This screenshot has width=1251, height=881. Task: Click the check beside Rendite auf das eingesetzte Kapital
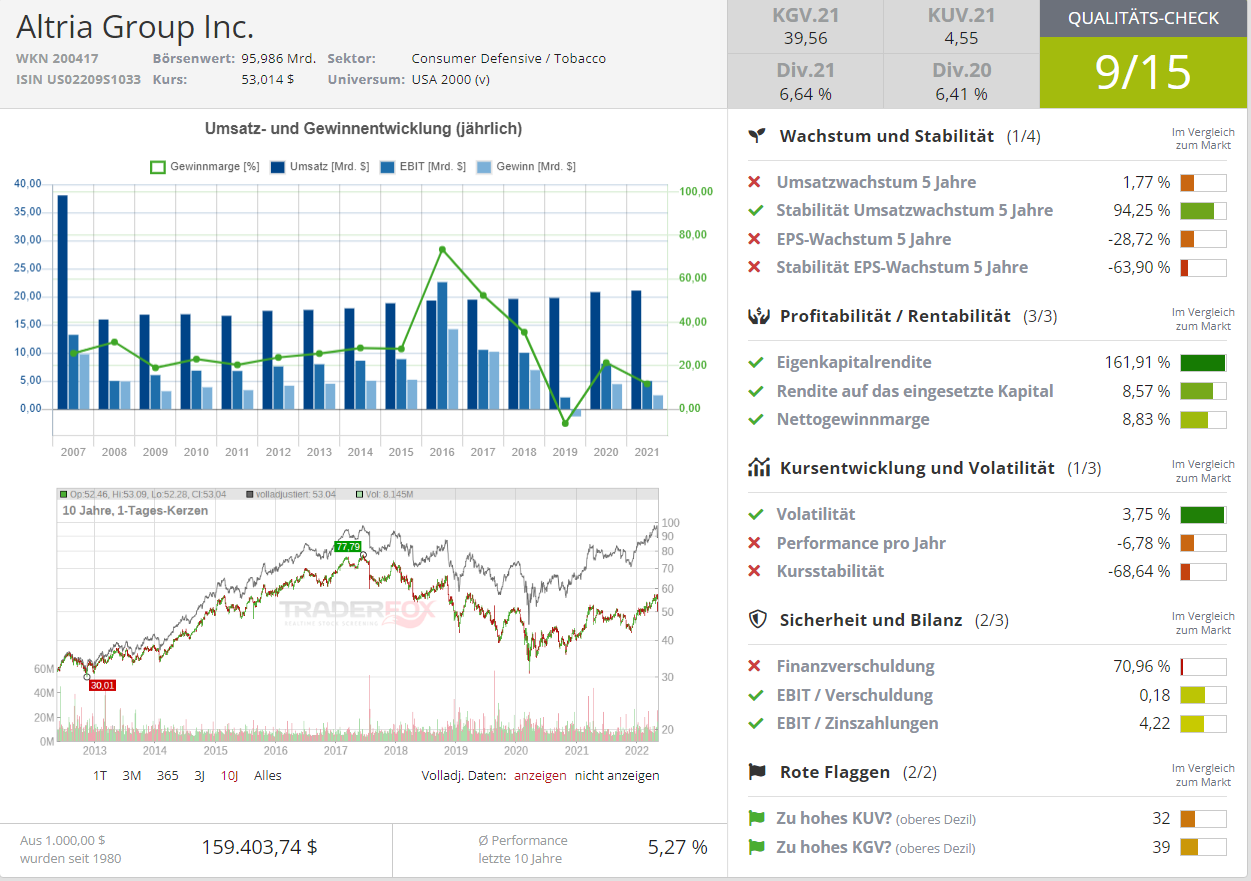click(755, 391)
